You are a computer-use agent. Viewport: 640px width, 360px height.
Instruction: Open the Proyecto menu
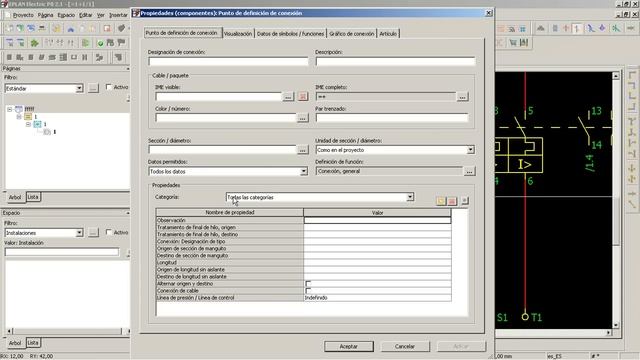23,15
